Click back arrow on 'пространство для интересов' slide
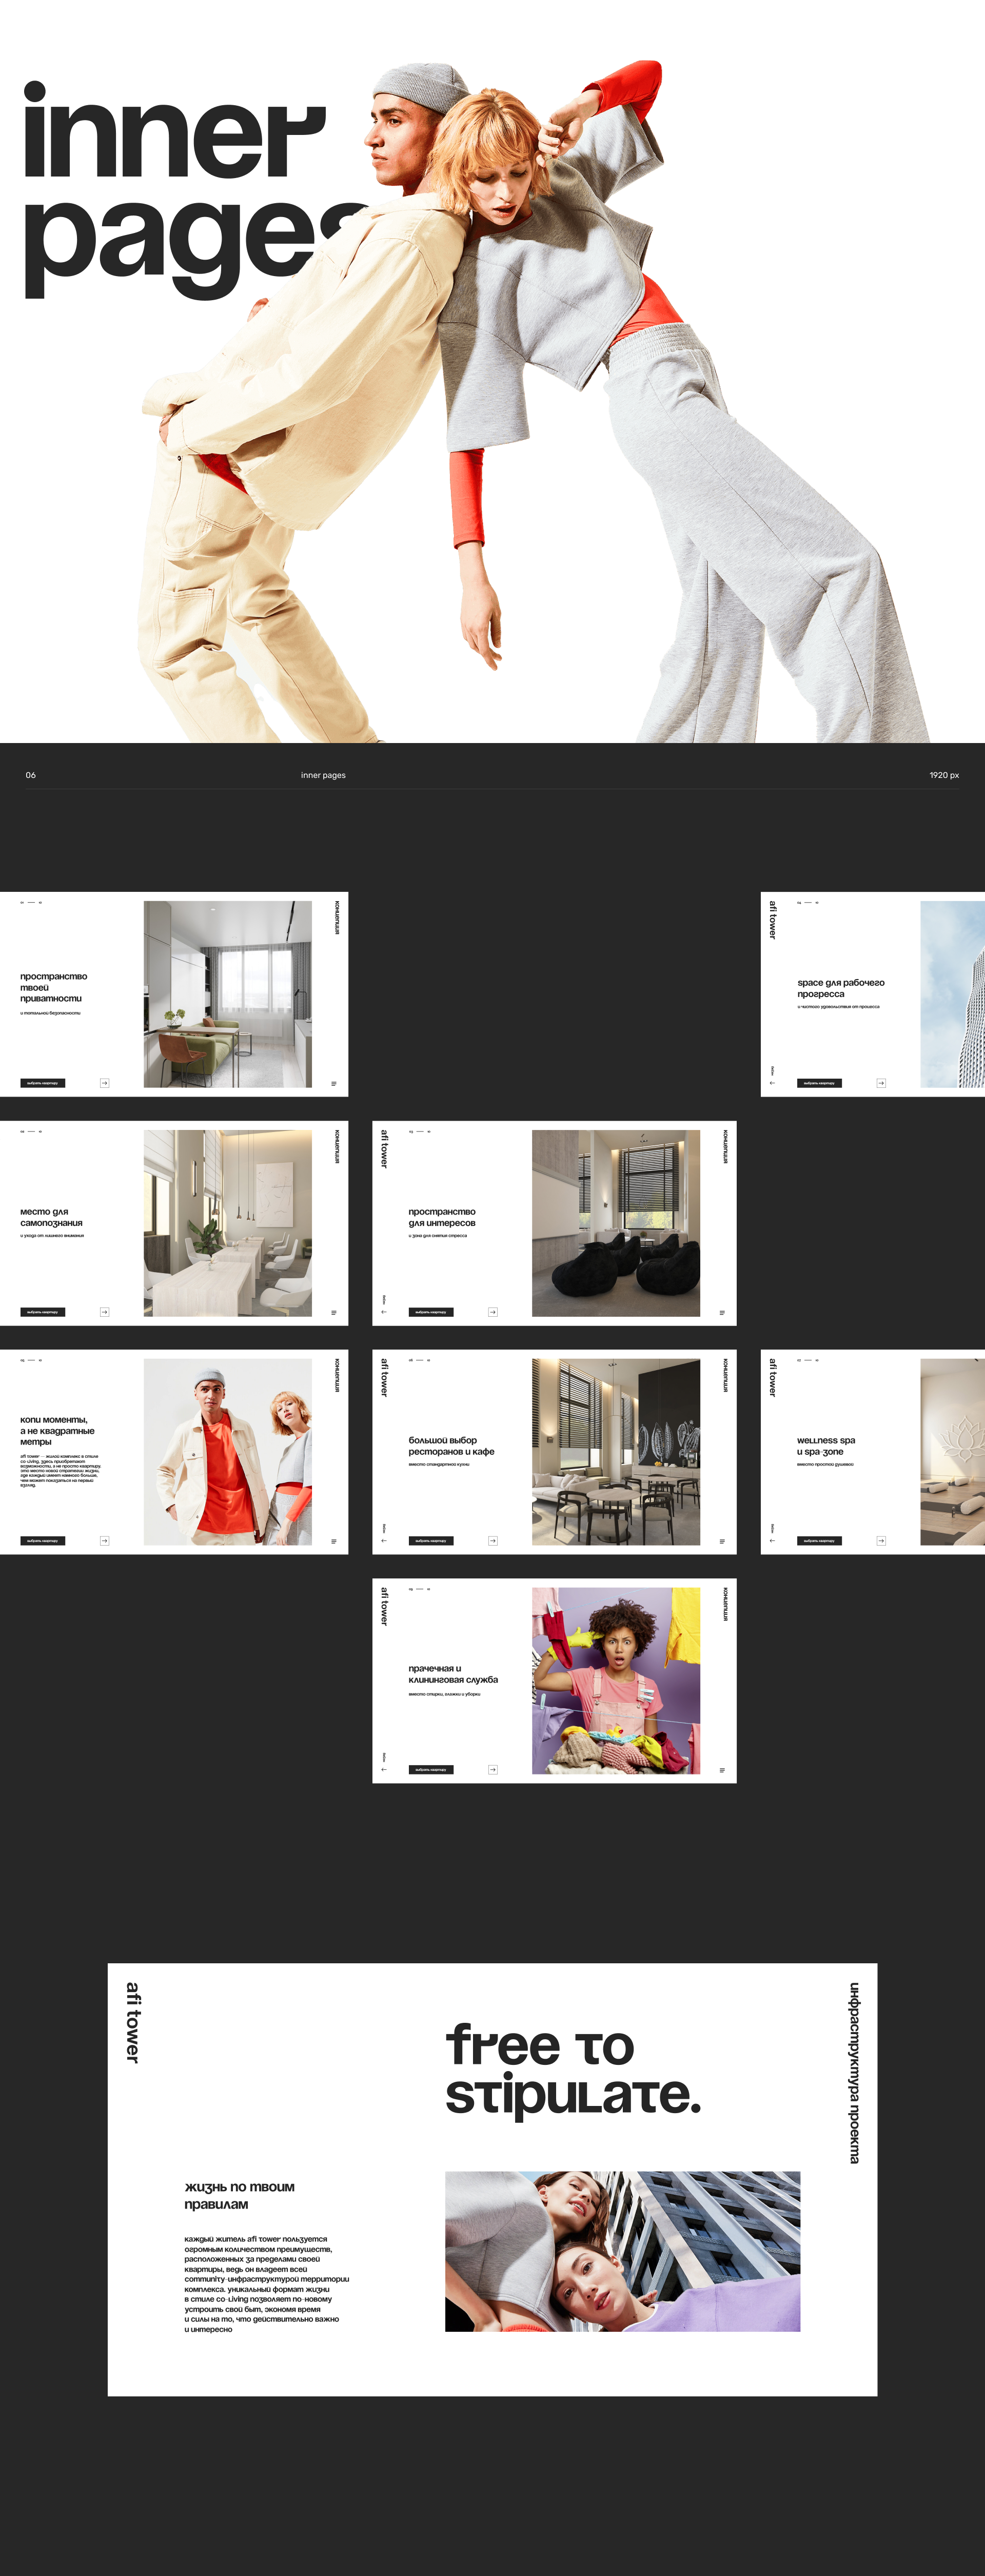The width and height of the screenshot is (985, 2576). [x=384, y=1312]
